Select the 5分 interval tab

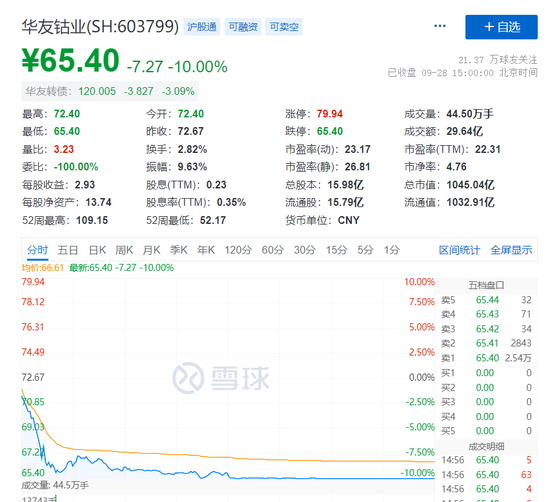coord(365,250)
